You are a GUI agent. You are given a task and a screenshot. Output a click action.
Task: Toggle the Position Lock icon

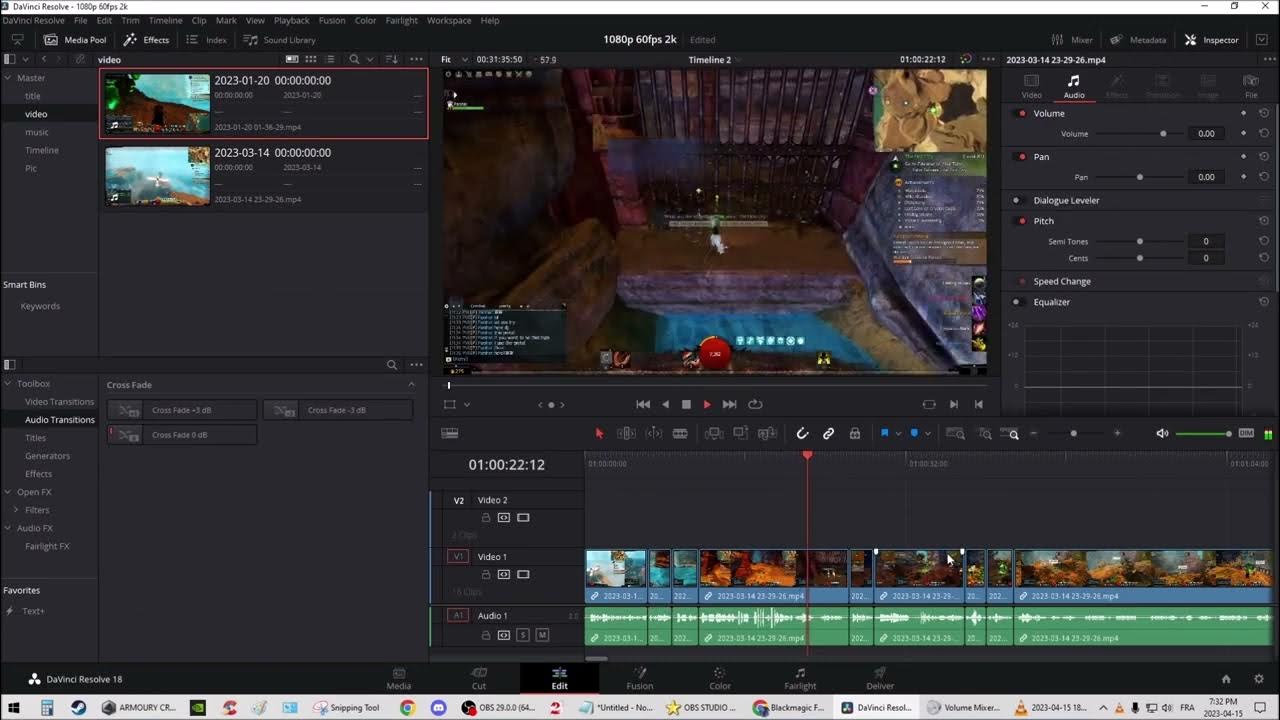point(854,433)
